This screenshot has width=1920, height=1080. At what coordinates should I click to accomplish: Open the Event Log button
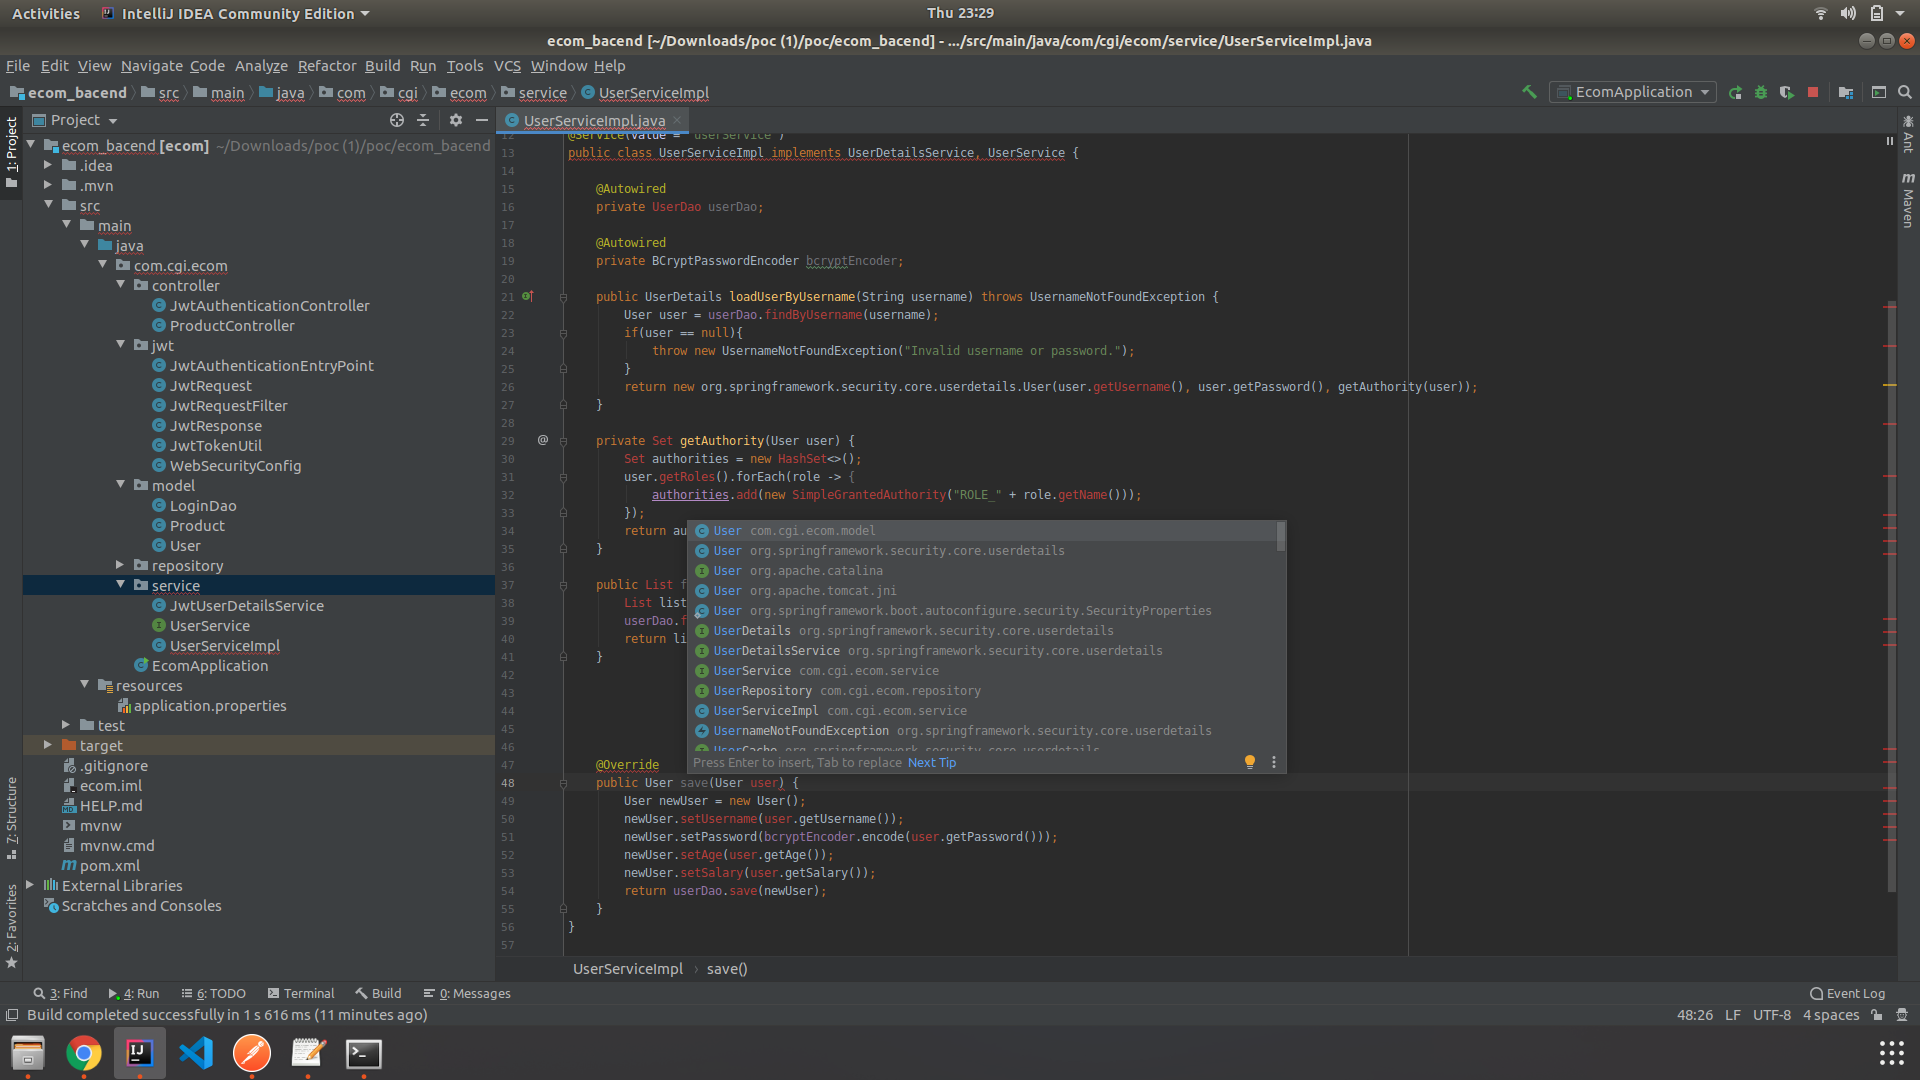pyautogui.click(x=1847, y=993)
